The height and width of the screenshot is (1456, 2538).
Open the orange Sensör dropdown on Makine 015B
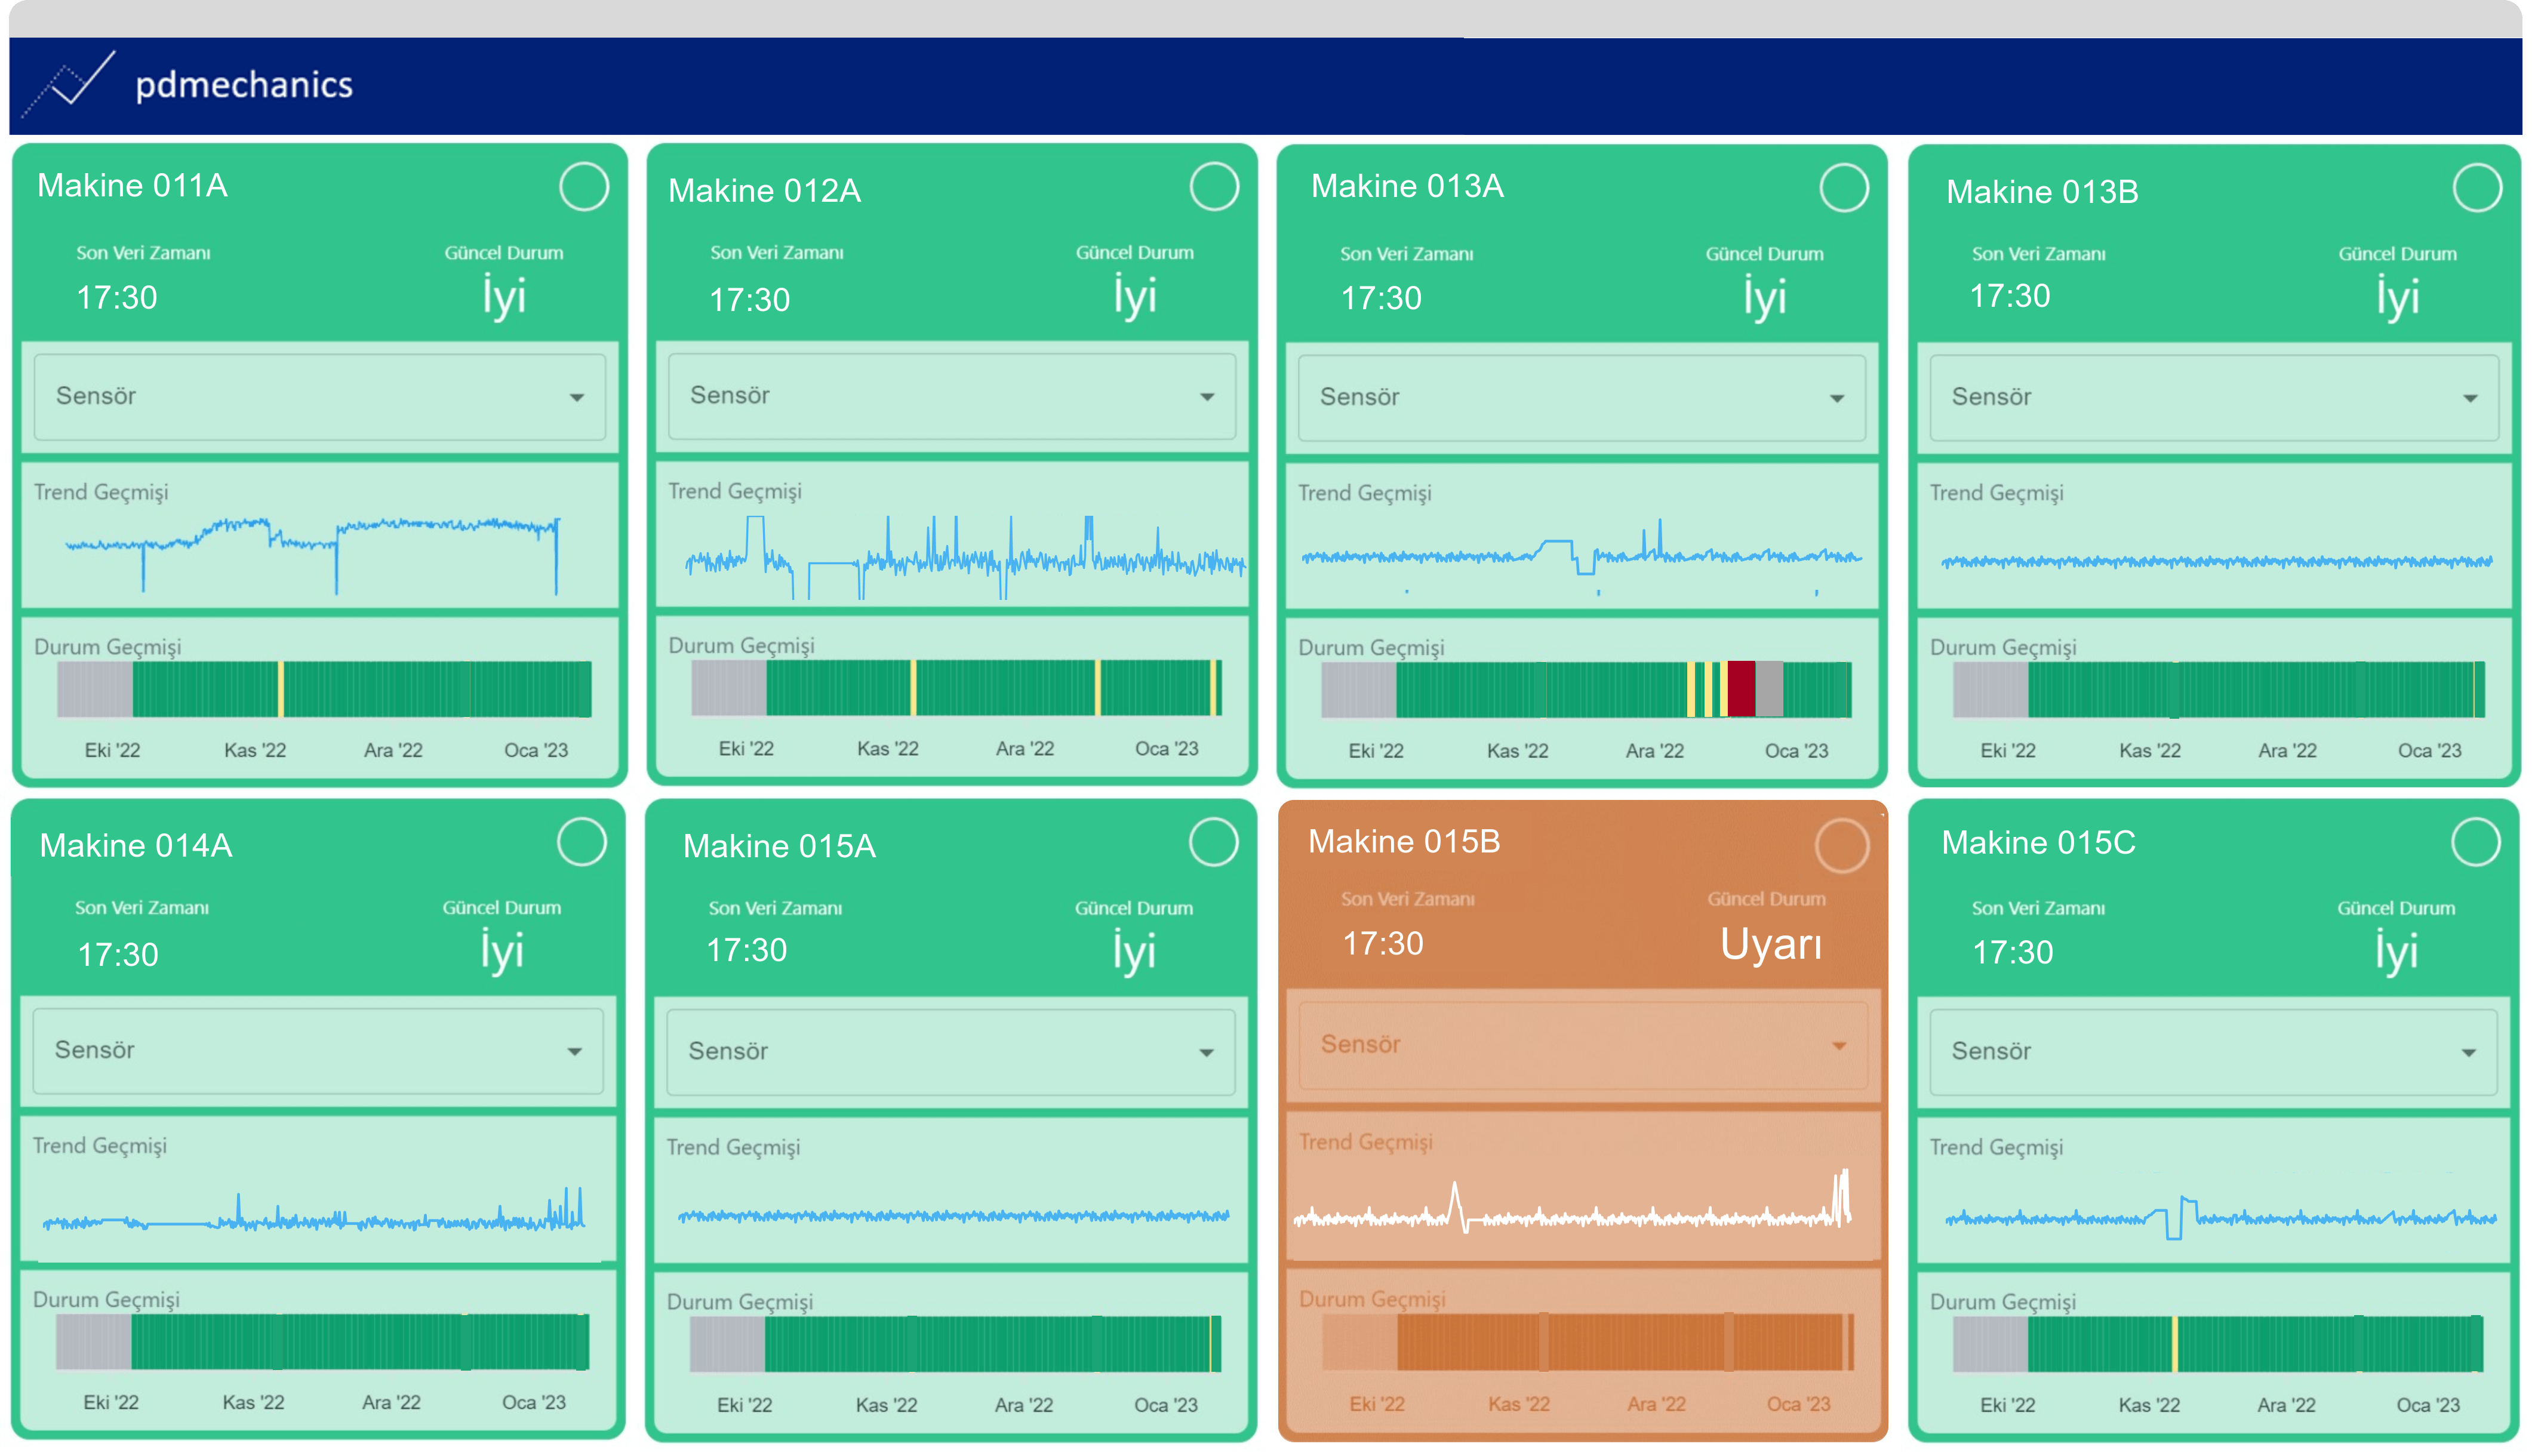pyautogui.click(x=1582, y=1045)
